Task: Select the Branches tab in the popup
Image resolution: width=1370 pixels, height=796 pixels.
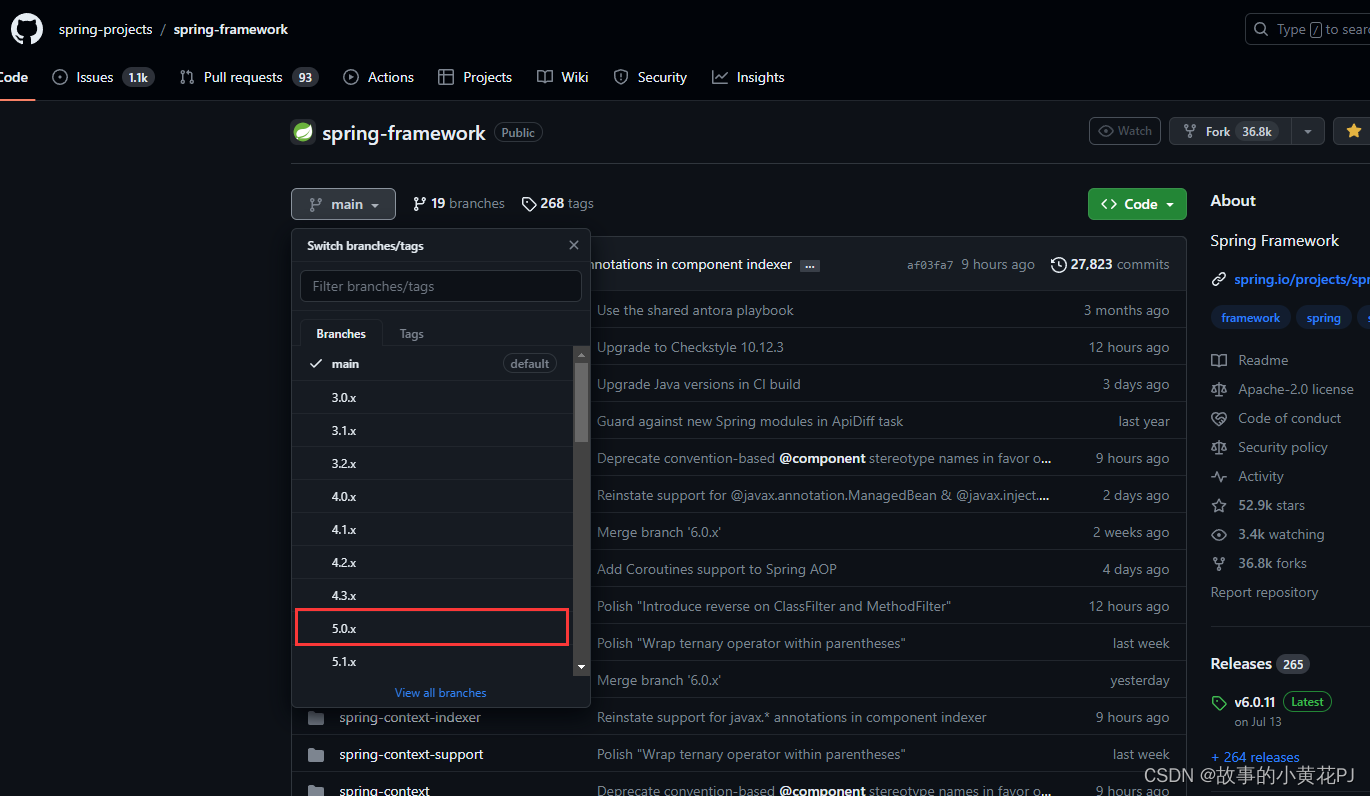Action: (341, 334)
